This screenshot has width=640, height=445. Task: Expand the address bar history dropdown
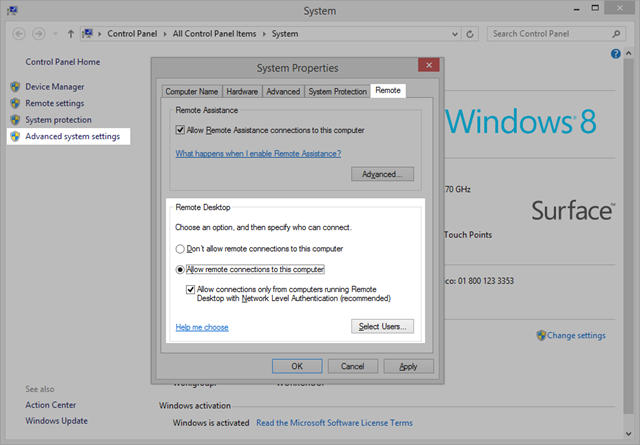pyautogui.click(x=455, y=34)
